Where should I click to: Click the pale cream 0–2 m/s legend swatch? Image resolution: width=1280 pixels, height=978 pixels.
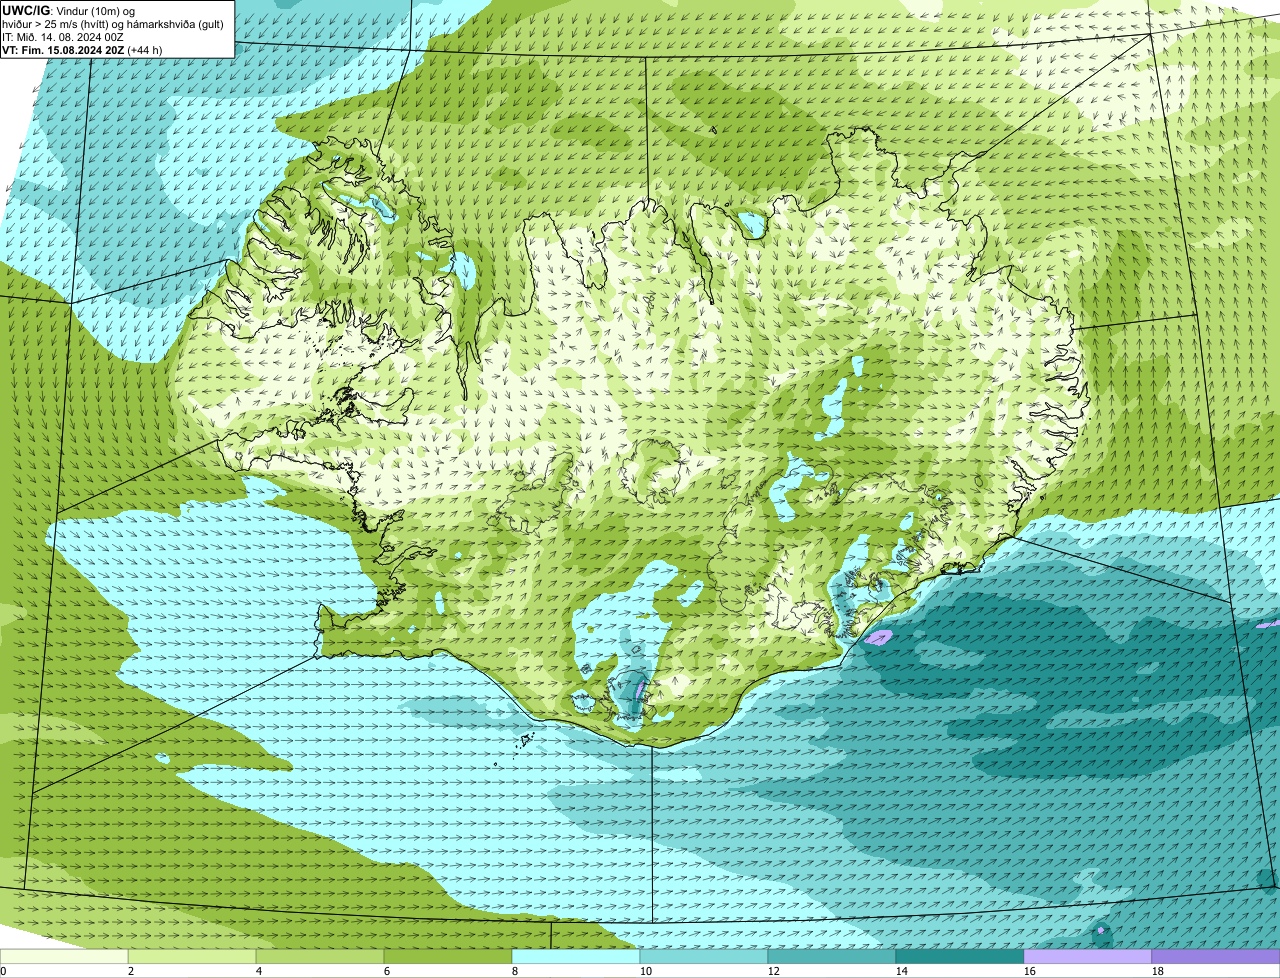(64, 956)
